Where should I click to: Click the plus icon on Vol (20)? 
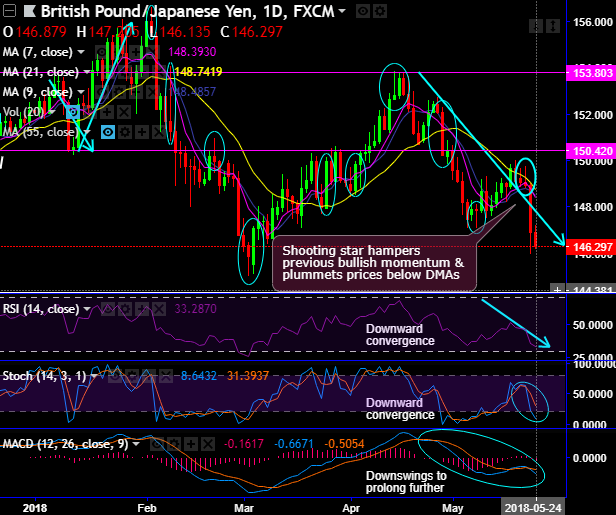(107, 112)
